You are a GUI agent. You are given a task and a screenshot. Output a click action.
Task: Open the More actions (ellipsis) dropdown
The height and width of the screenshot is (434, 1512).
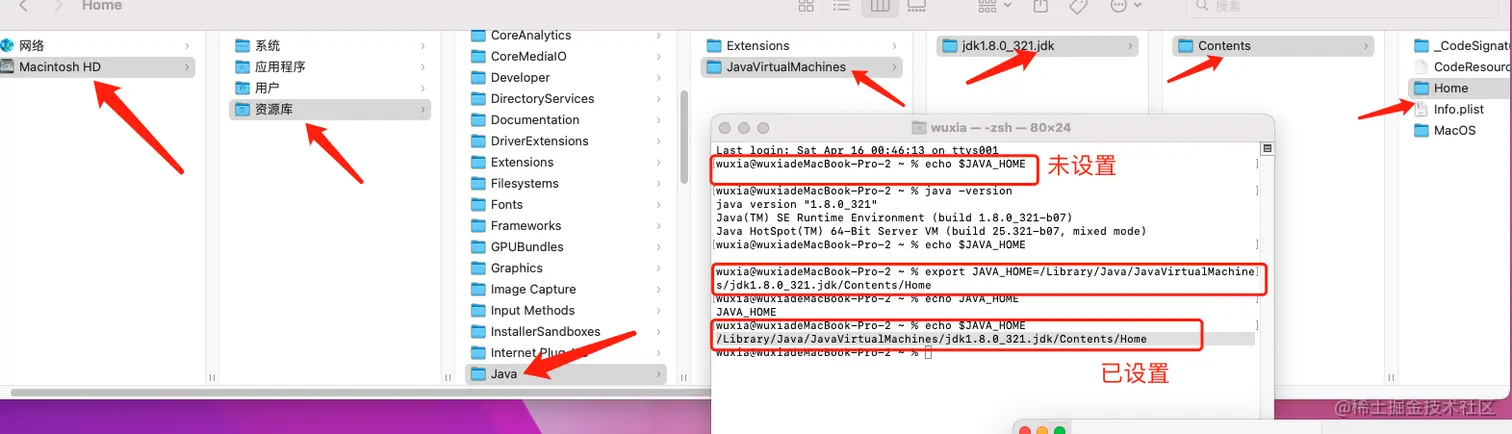point(1126,6)
